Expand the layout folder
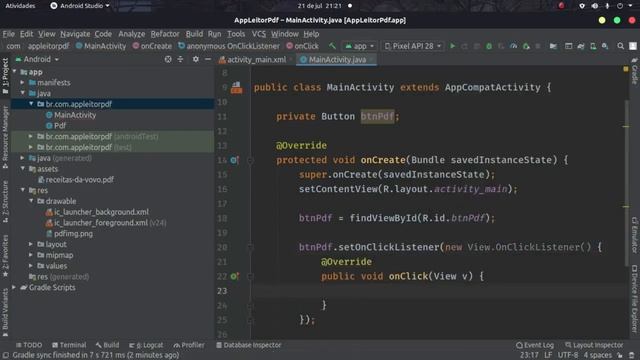Image resolution: width=640 pixels, height=360 pixels. 31,244
